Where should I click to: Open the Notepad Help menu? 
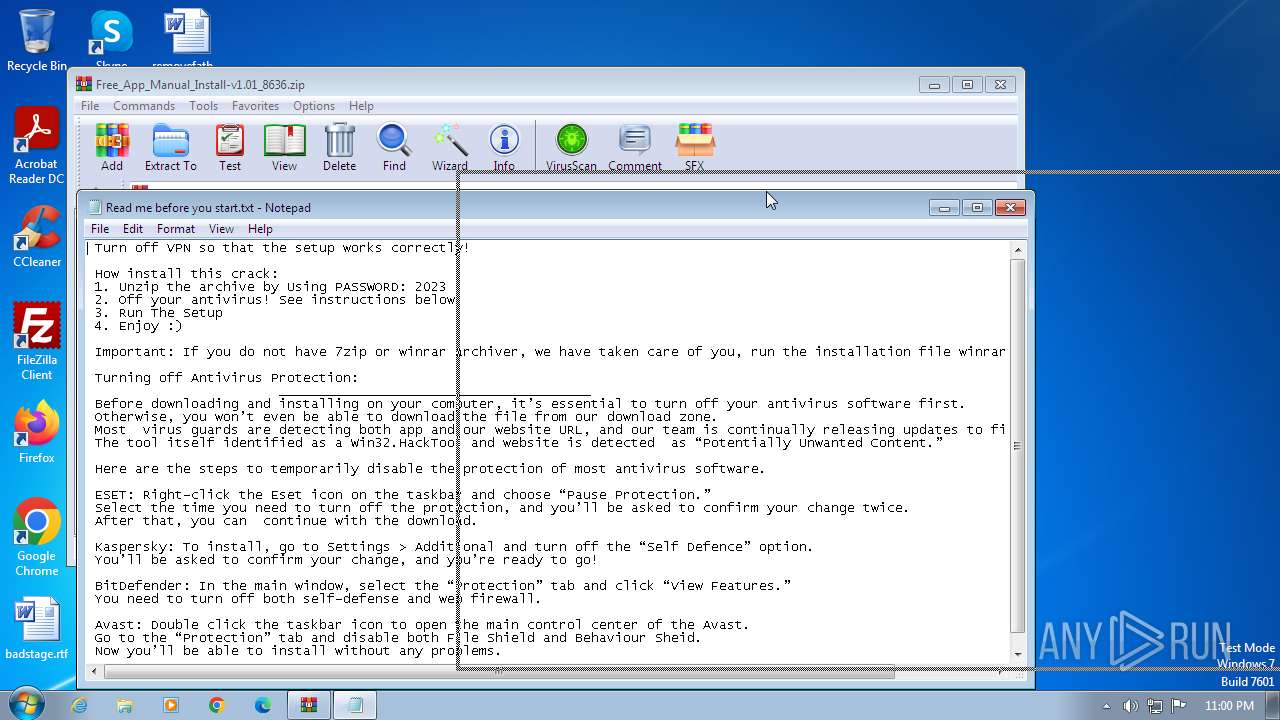point(260,229)
